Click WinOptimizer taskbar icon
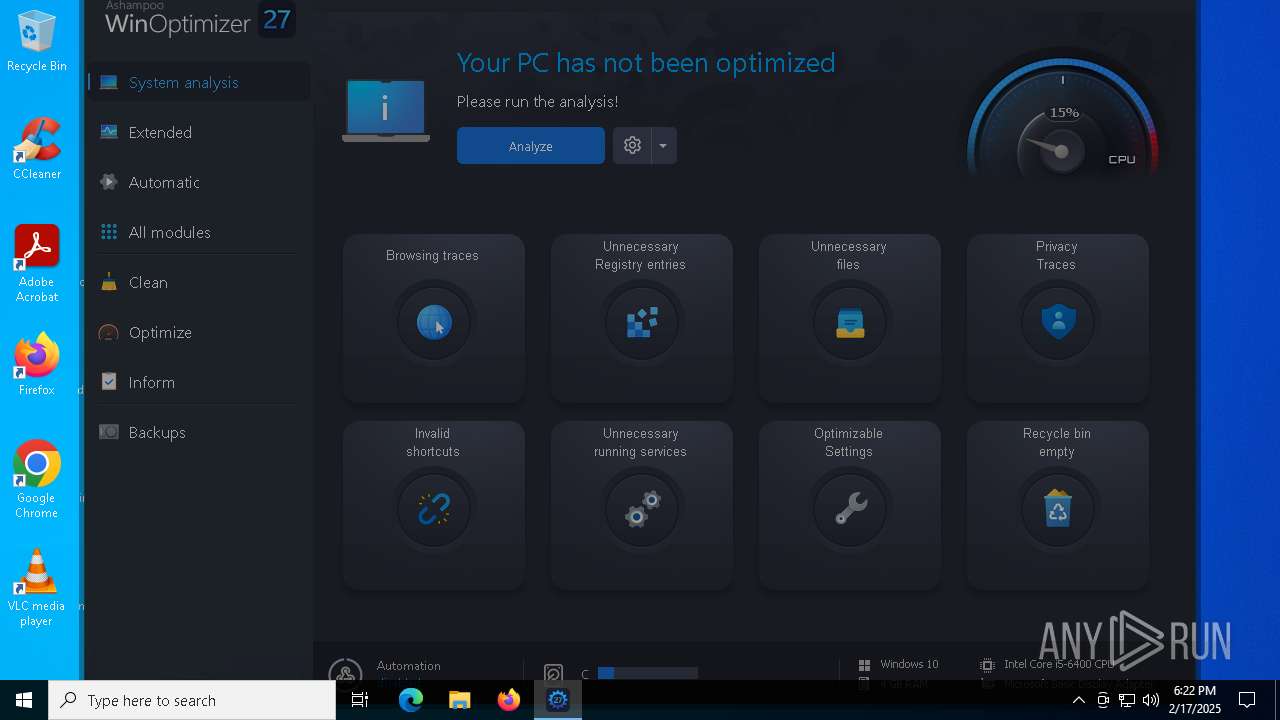1280x720 pixels. point(558,700)
